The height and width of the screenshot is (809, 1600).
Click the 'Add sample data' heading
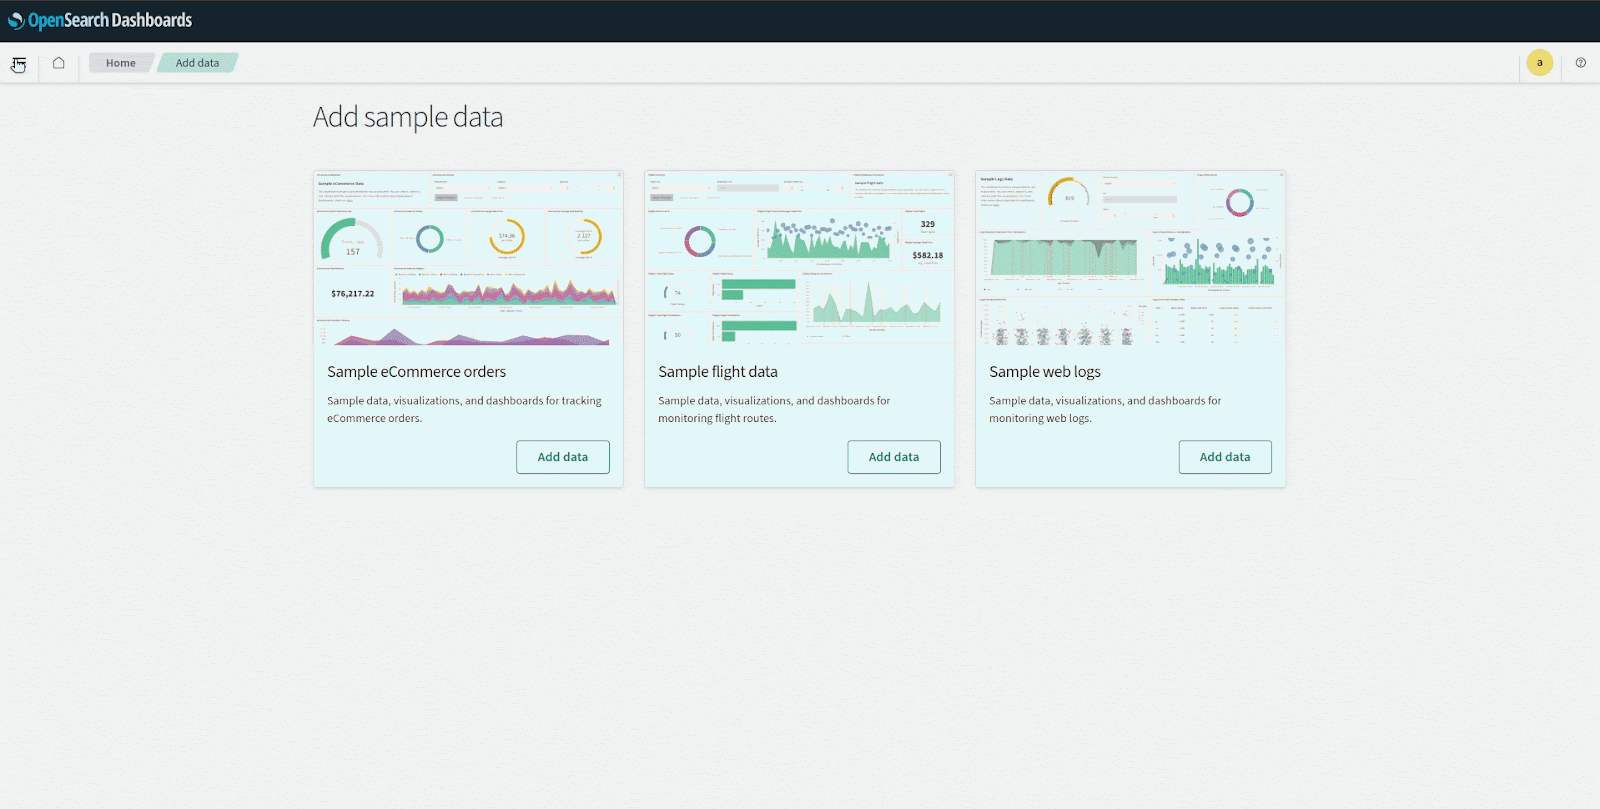pos(408,117)
